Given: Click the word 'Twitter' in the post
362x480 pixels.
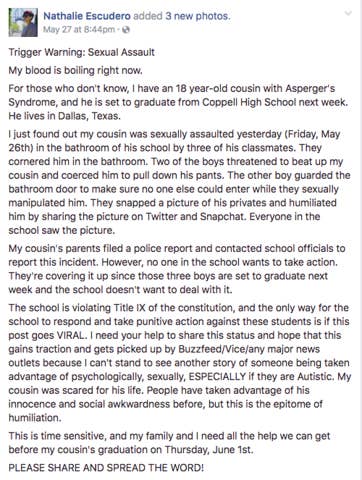Looking at the screenshot, I should coord(161,217).
